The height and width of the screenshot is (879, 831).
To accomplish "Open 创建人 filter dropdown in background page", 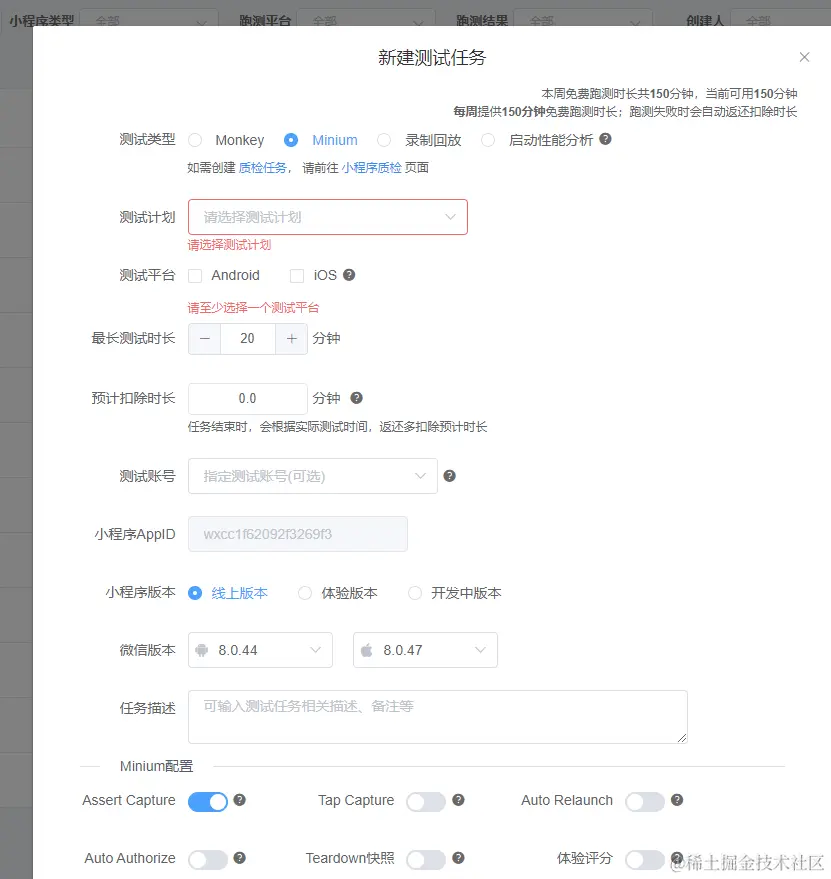I will coord(781,18).
